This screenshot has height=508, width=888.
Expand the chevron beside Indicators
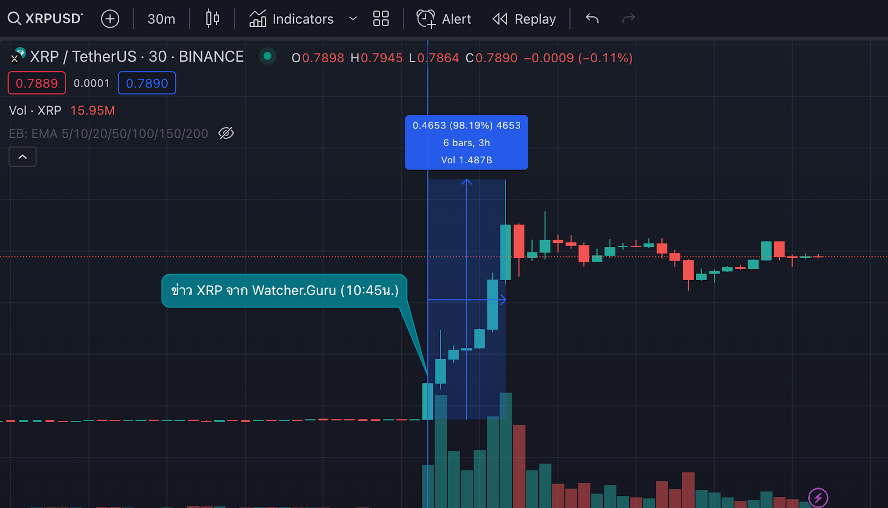point(353,19)
